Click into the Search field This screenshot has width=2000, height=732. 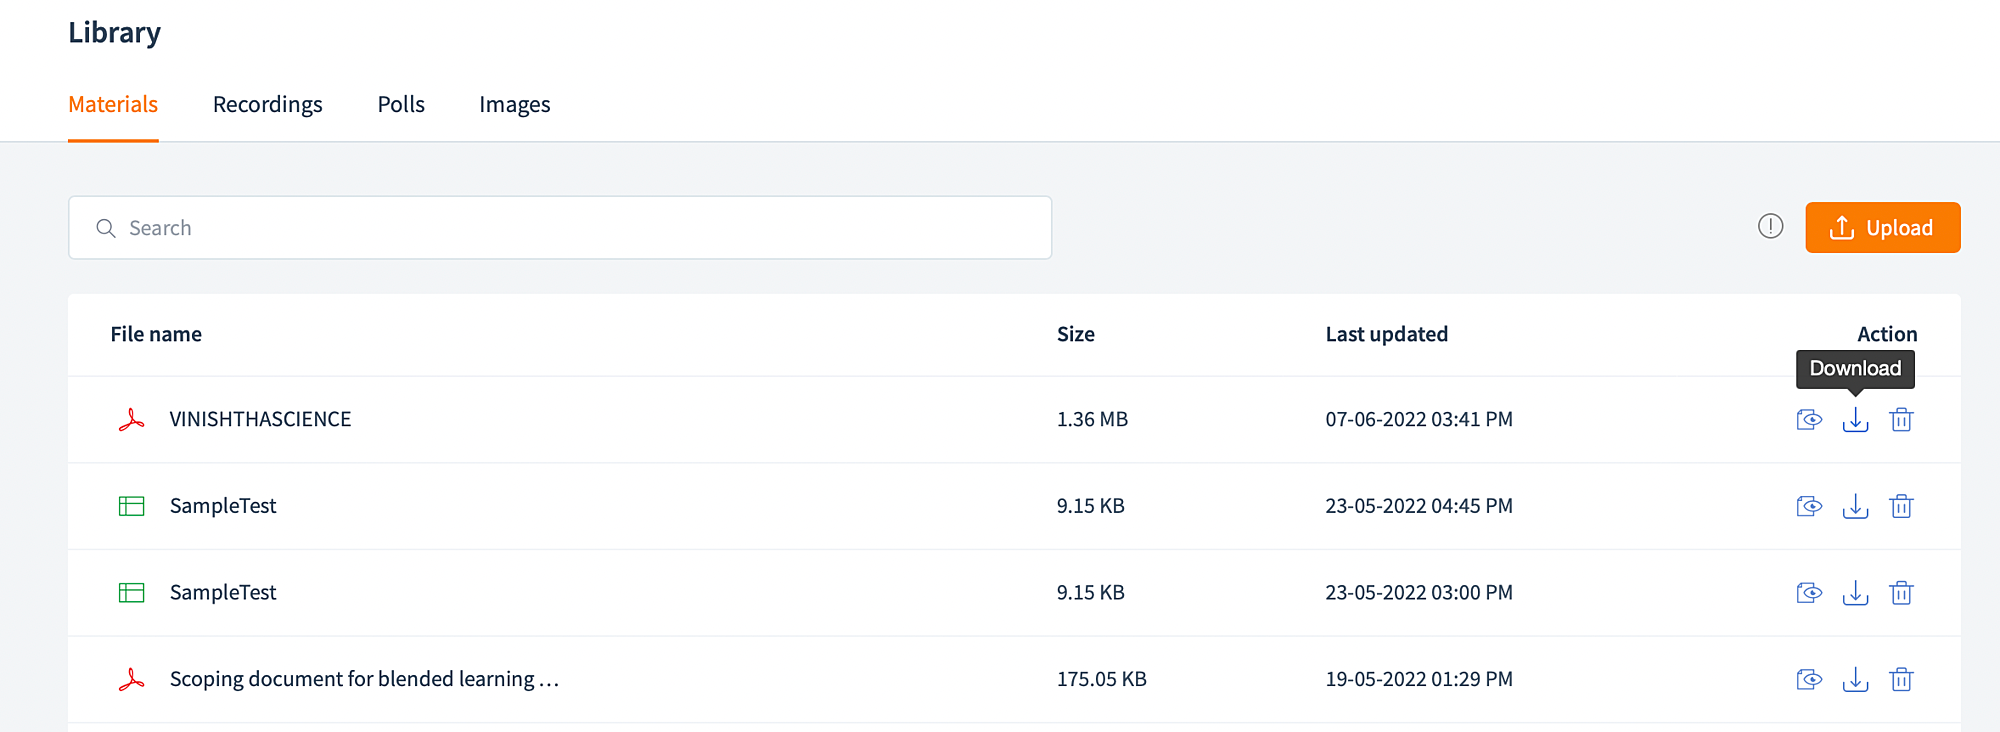pos(560,228)
